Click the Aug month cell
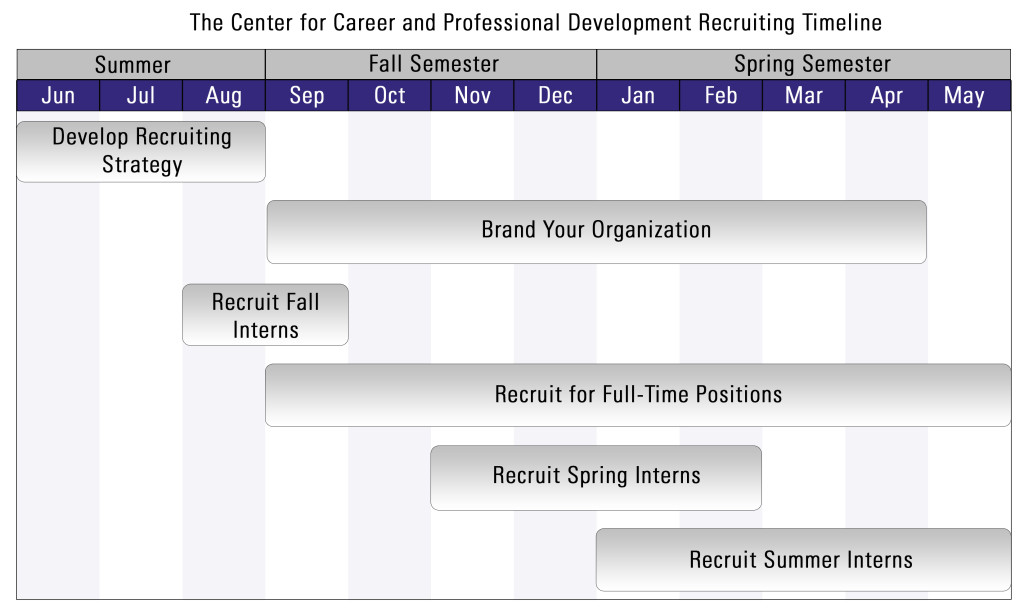Viewport: 1024px width, 612px height. (224, 95)
